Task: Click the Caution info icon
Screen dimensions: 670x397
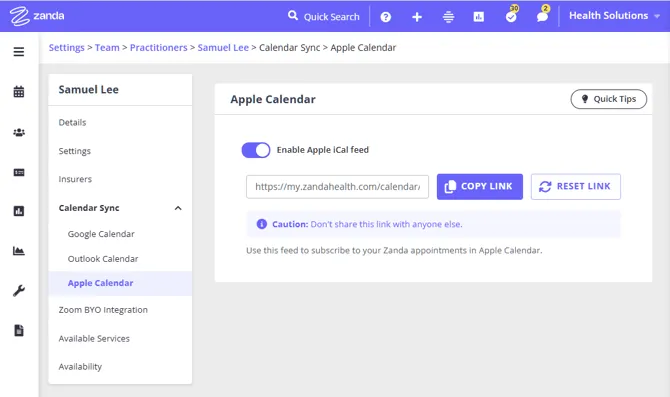Action: pos(262,224)
